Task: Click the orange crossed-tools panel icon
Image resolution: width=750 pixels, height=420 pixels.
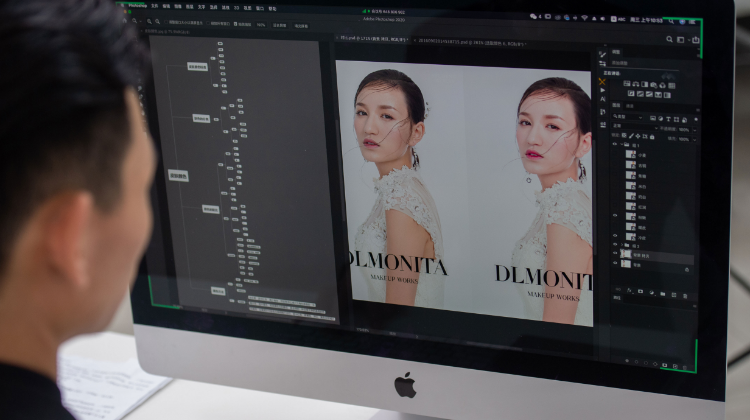Action: [602, 81]
